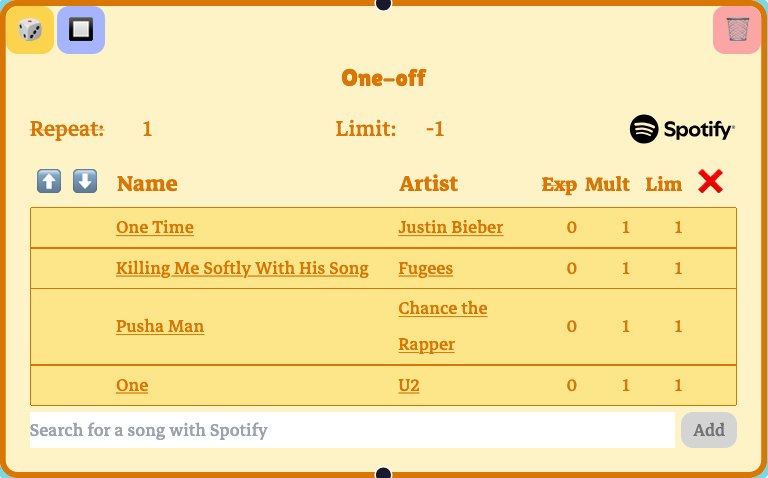Click the bottom connector dot
The image size is (768, 478).
point(384,473)
